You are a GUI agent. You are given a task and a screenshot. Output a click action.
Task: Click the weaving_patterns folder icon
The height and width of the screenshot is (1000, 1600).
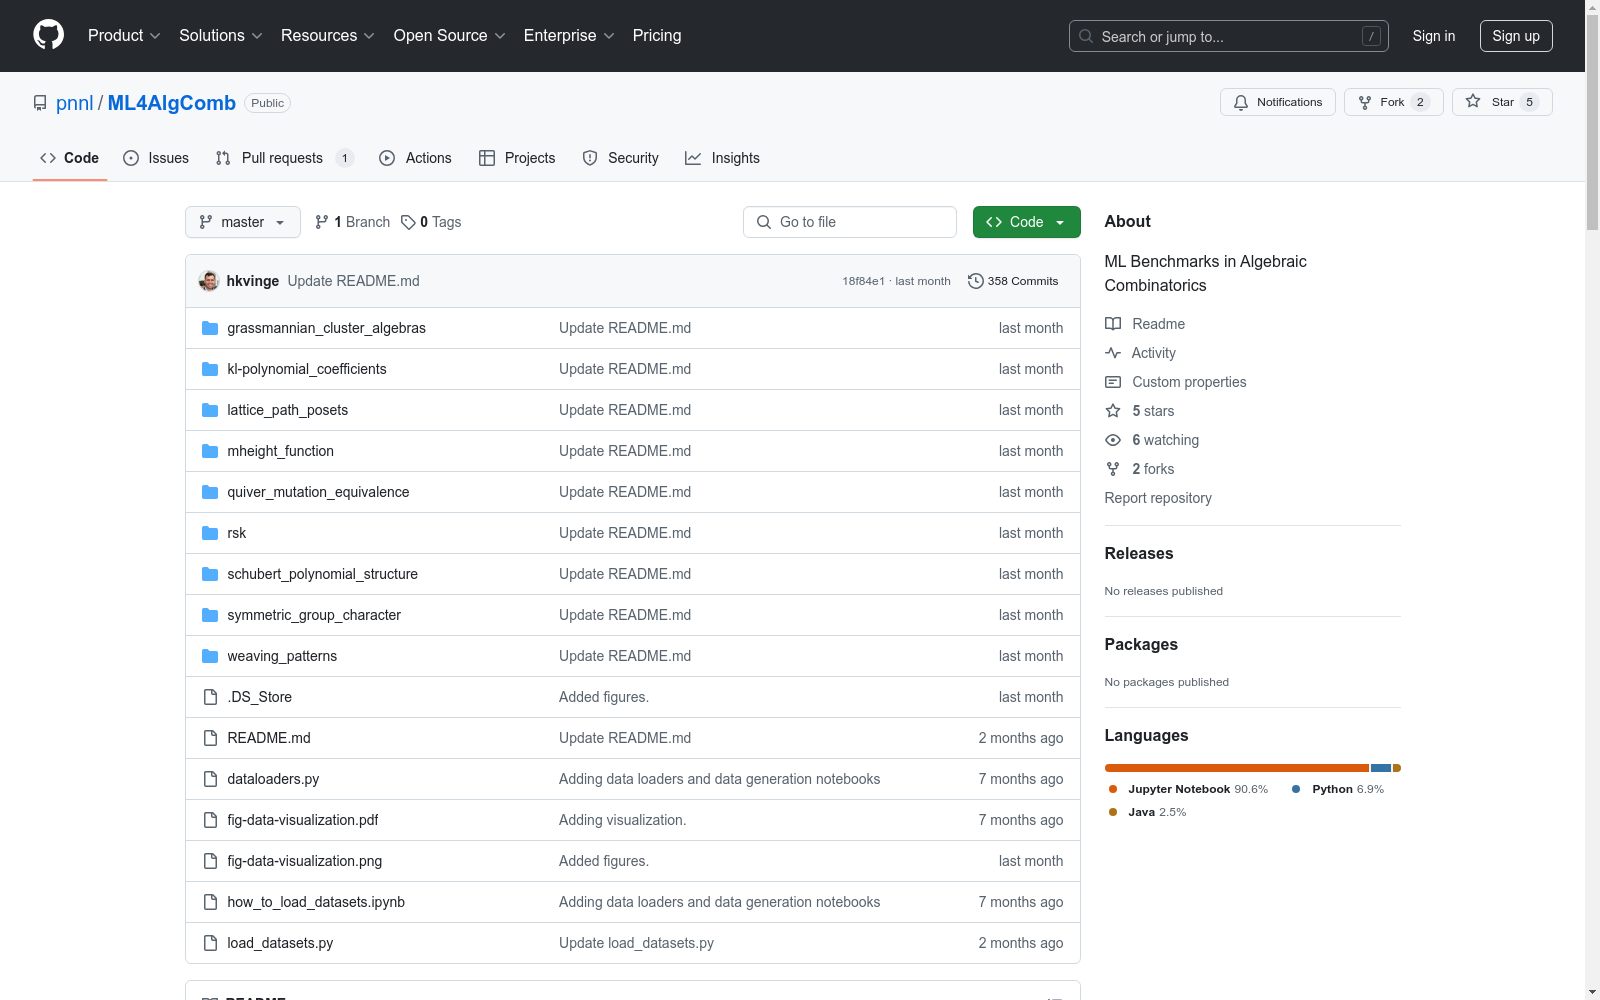[210, 656]
